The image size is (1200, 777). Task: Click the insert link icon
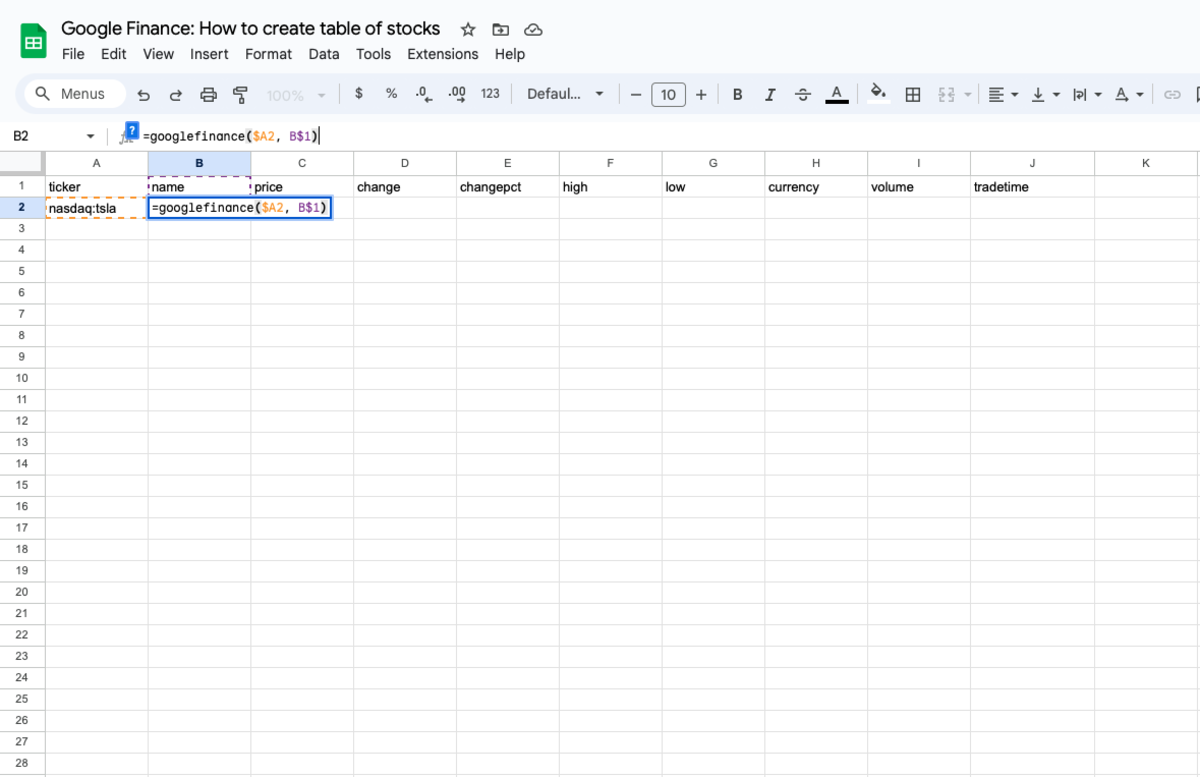1172,94
